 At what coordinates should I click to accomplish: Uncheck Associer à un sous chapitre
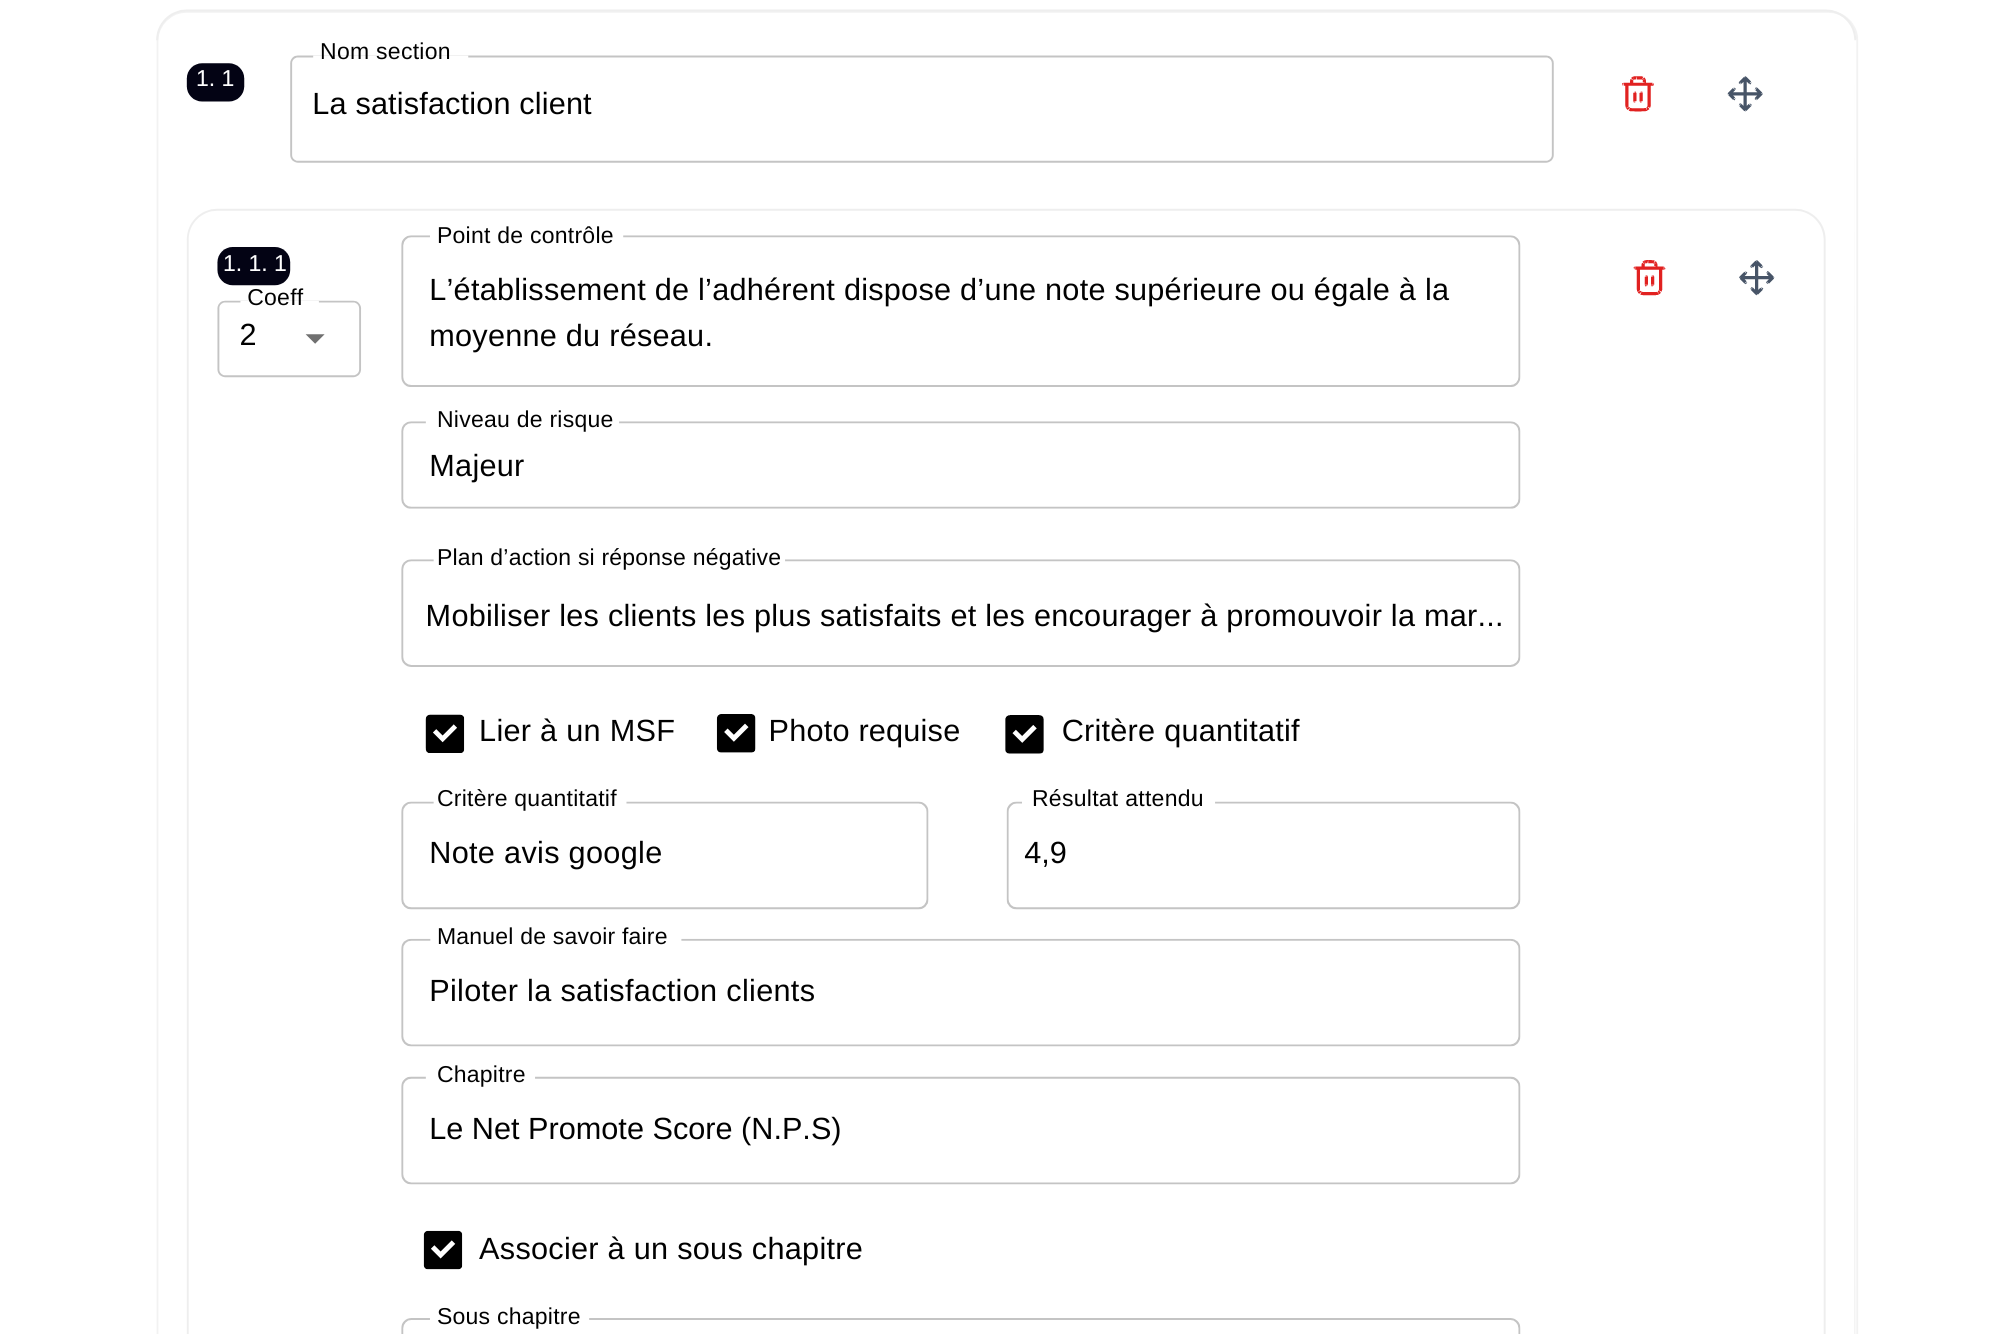tap(443, 1249)
